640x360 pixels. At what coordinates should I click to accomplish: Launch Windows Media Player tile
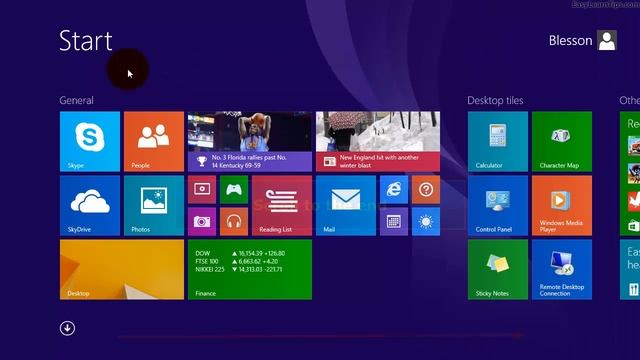point(562,205)
